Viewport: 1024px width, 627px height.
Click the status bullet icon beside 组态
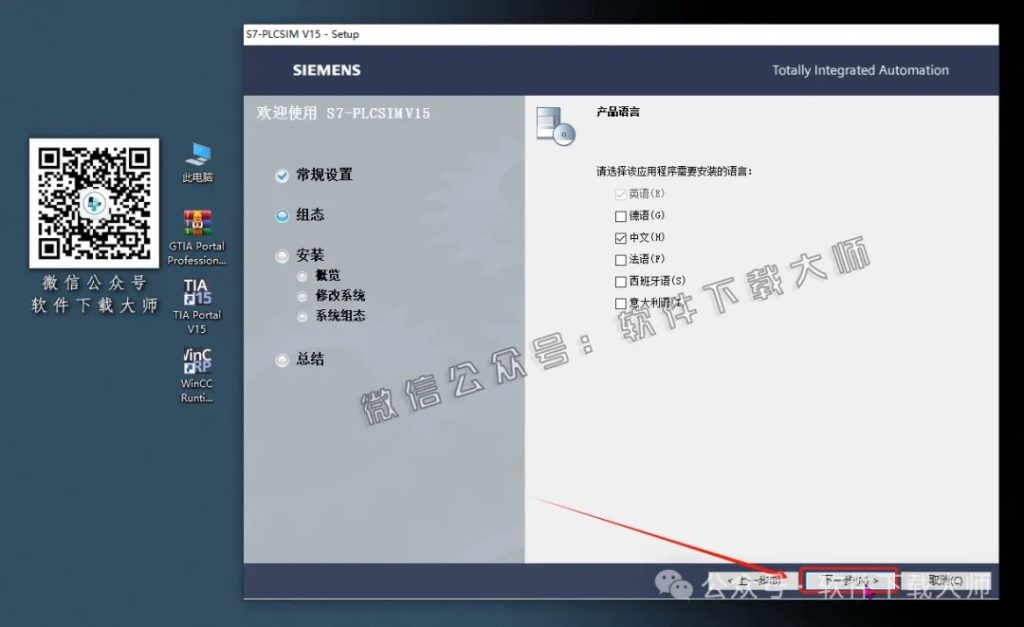282,214
